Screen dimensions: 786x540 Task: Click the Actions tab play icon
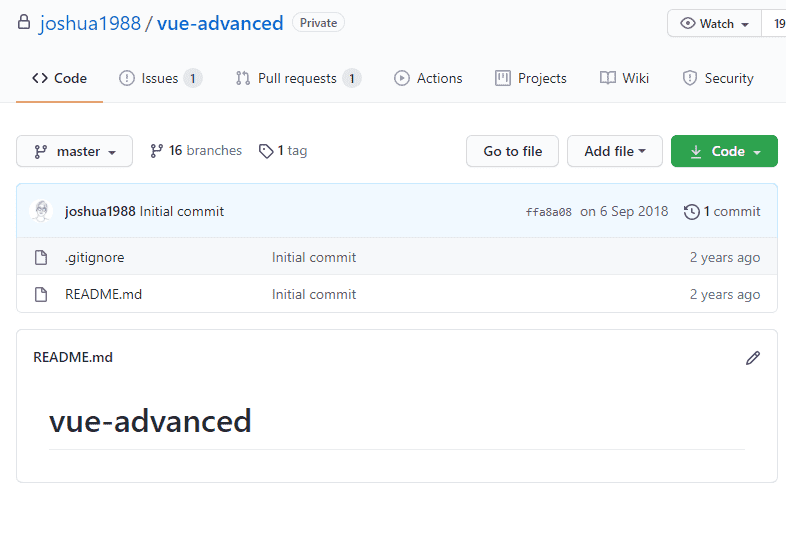[402, 78]
